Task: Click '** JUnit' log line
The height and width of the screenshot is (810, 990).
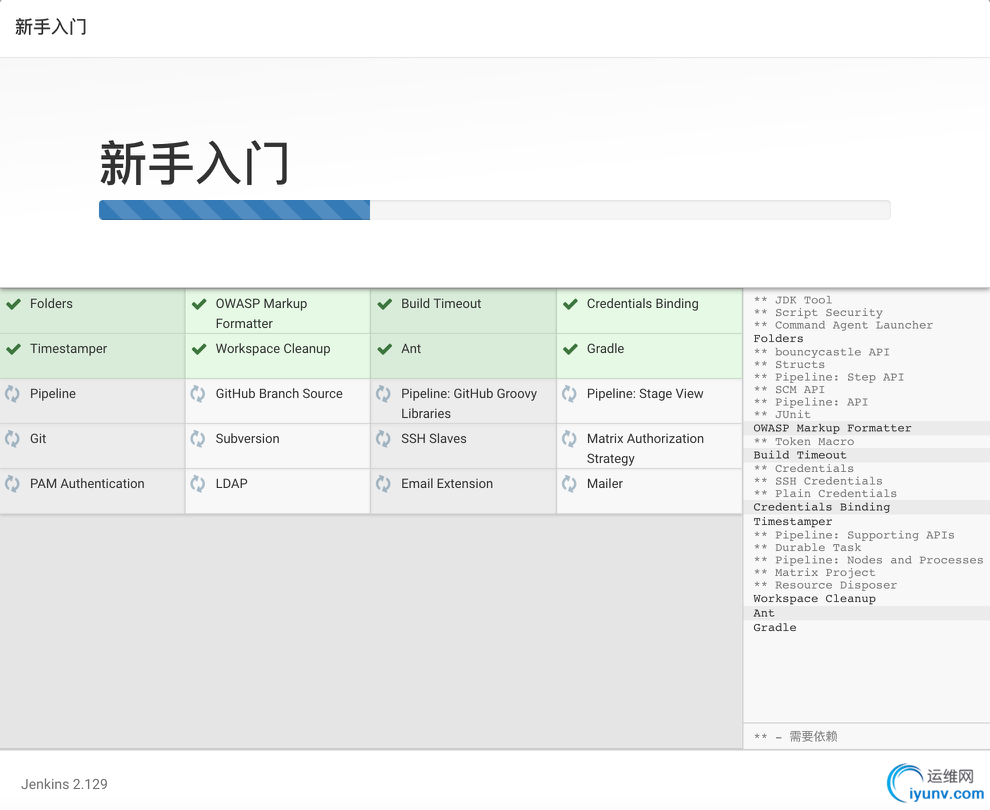Action: pos(782,415)
